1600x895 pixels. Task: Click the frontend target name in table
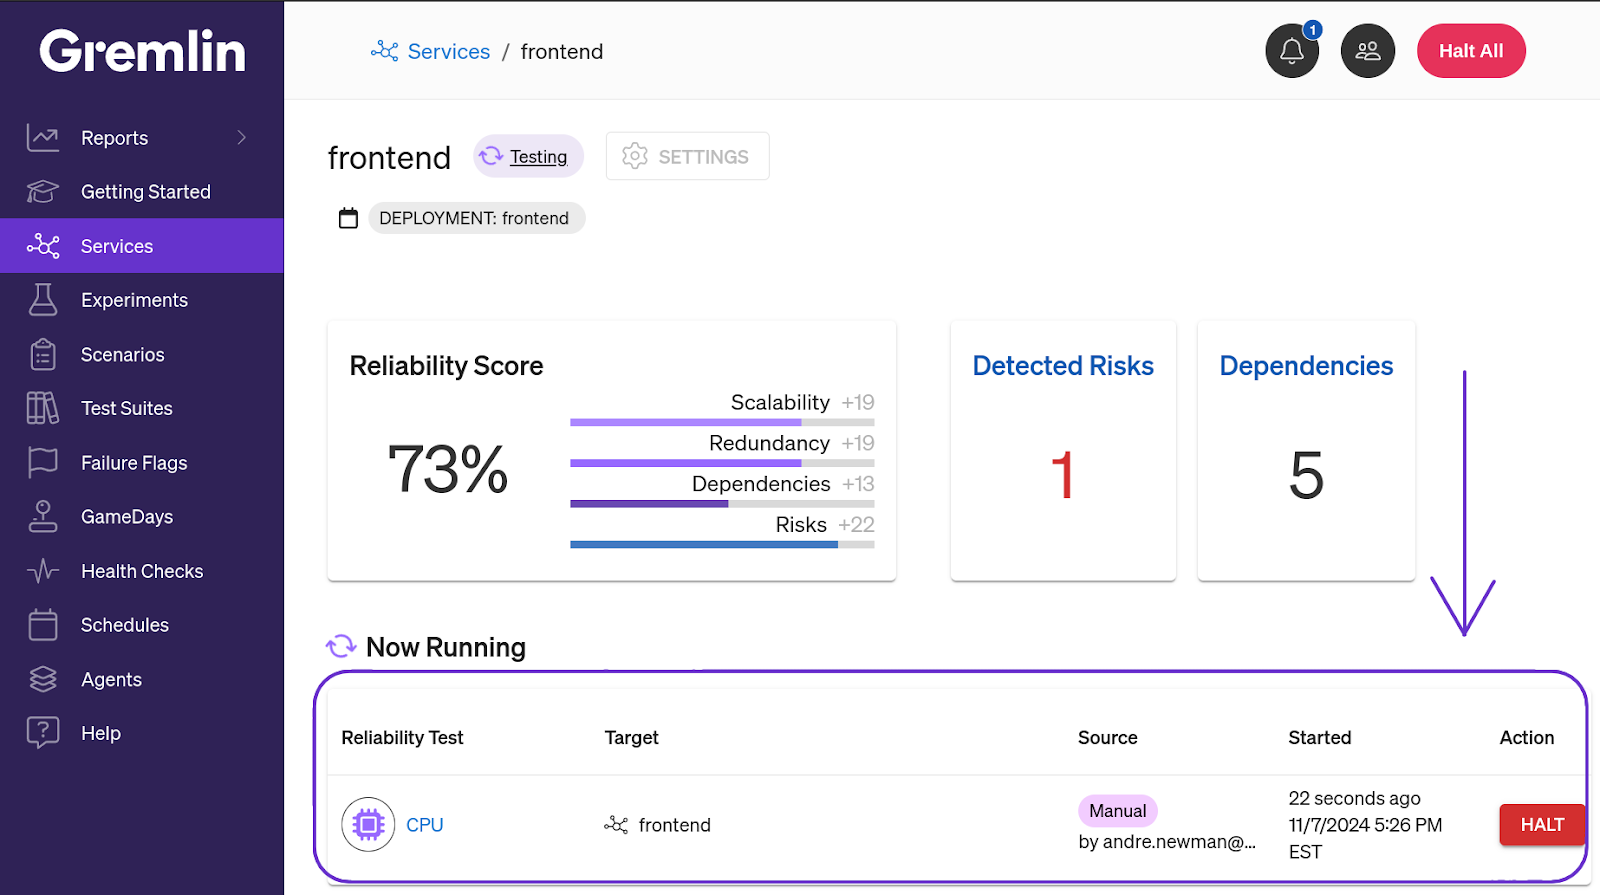[675, 825]
